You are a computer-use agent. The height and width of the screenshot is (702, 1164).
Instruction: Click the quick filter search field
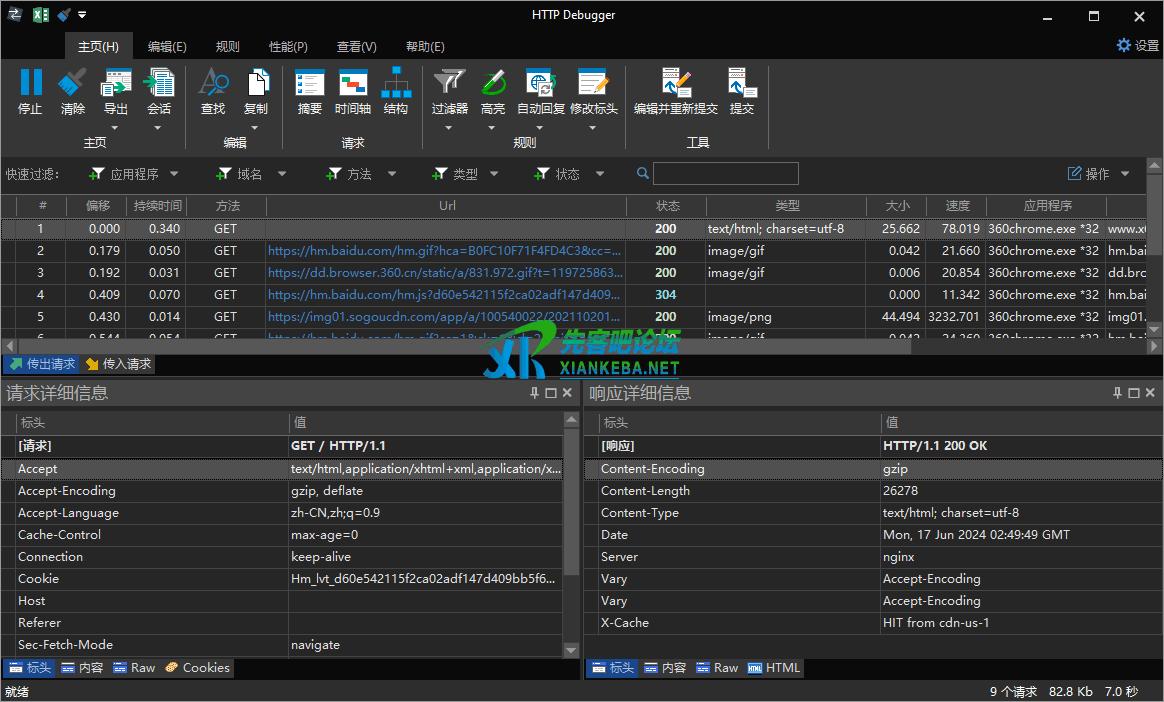[725, 174]
